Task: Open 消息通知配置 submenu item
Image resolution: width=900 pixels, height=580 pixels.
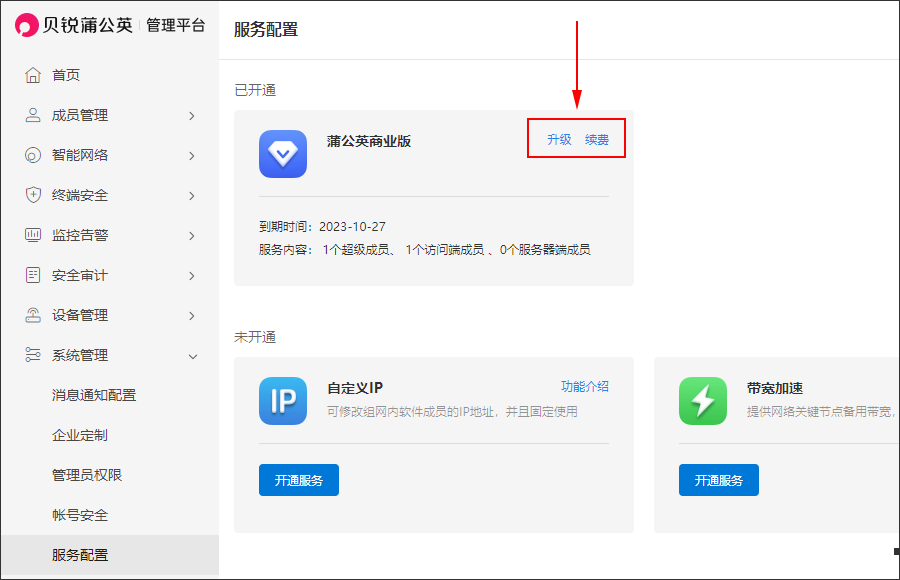Action: (x=94, y=395)
